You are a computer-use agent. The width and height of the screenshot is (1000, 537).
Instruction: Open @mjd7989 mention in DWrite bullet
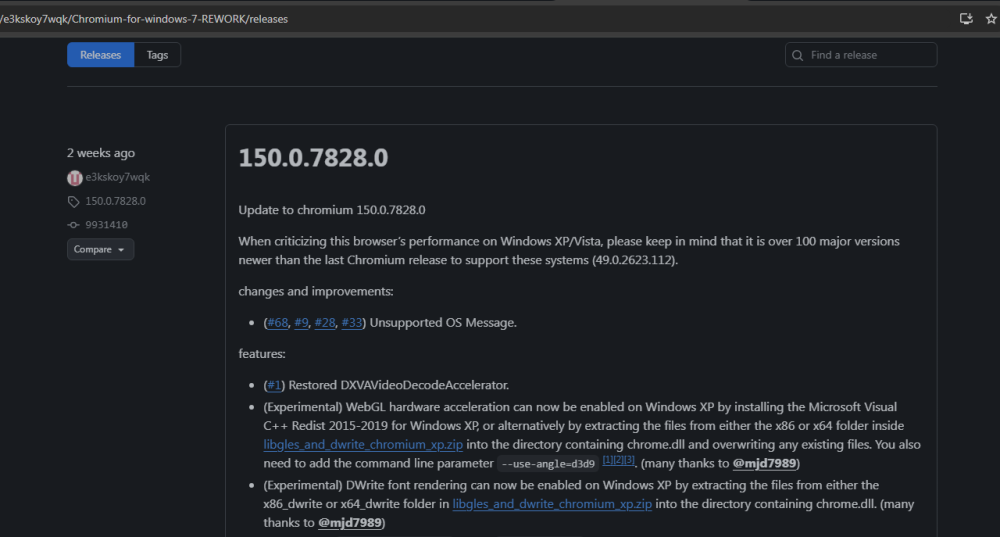[350, 523]
